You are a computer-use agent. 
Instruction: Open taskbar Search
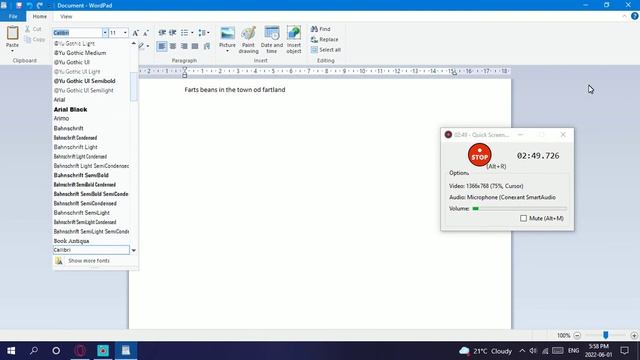click(x=34, y=351)
